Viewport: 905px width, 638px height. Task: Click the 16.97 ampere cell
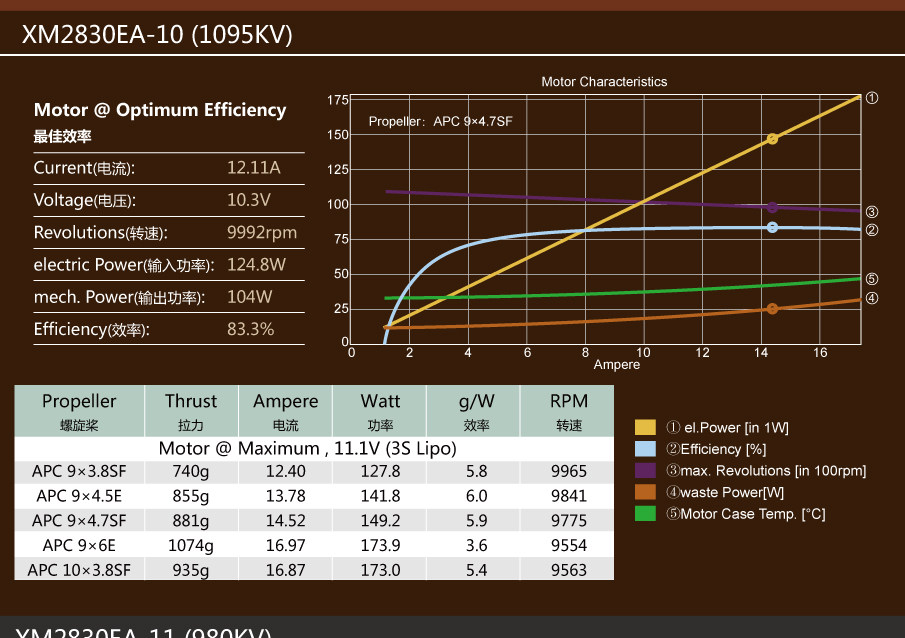286,546
